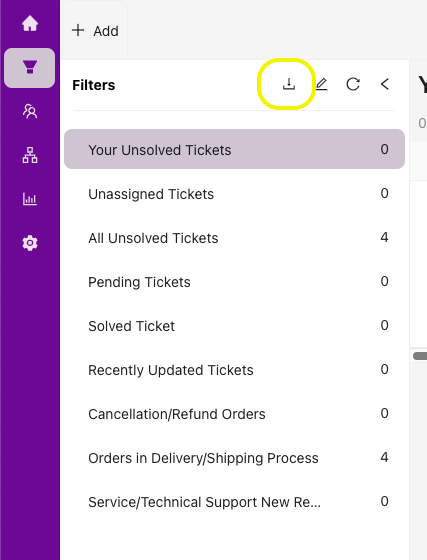Viewport: 427px width, 560px height.
Task: Select Orders in Delivery/Shipping Process filter
Action: tap(235, 458)
